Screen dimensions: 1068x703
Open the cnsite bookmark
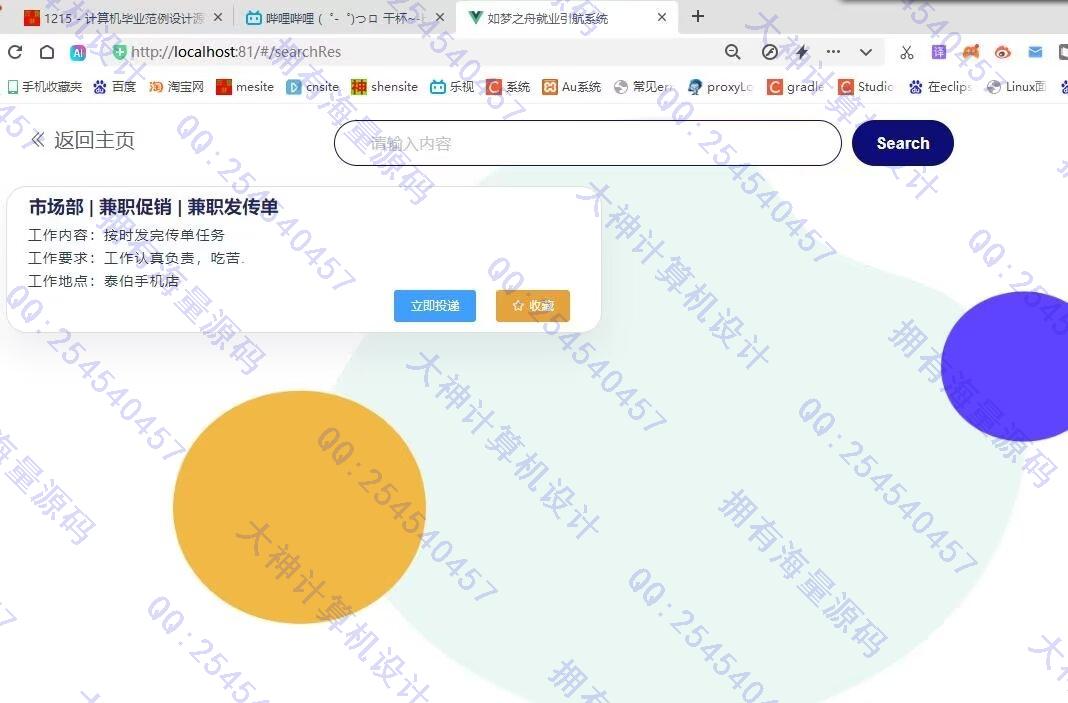(313, 87)
